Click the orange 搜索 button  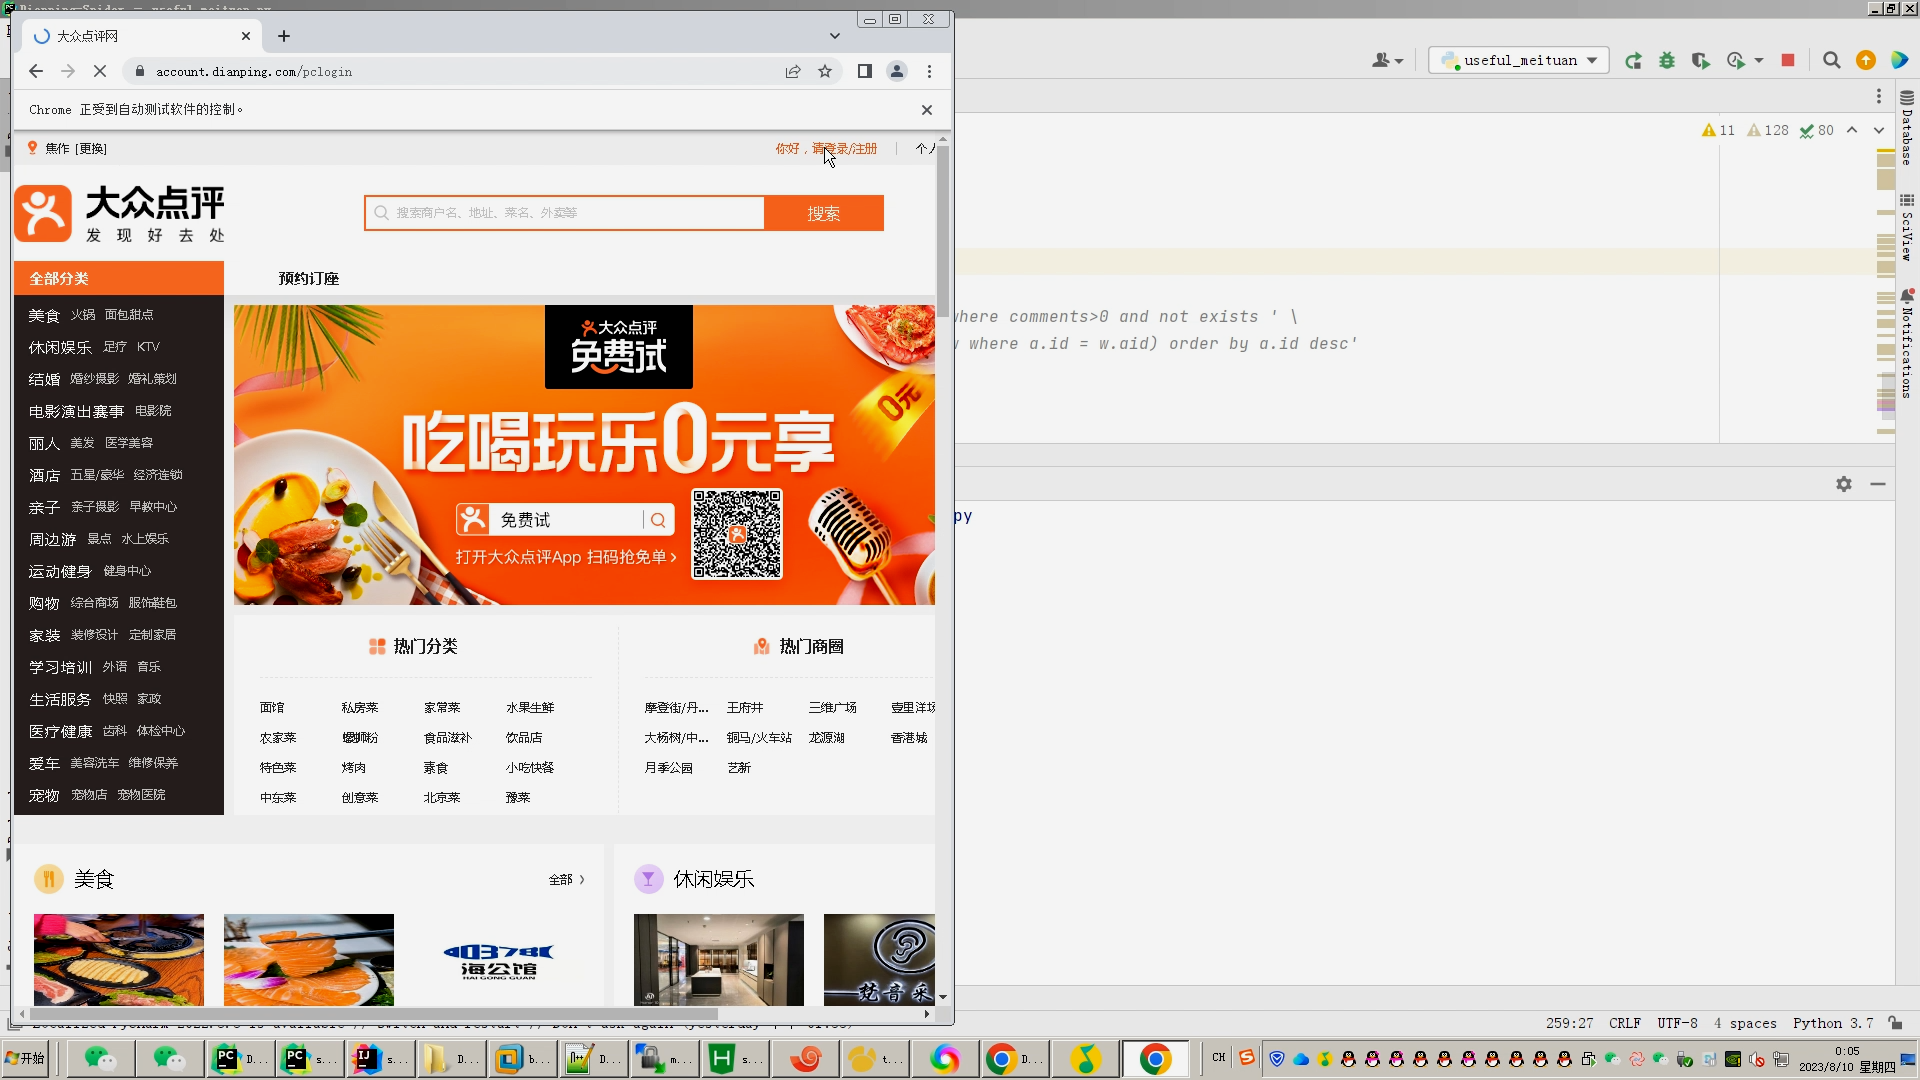pyautogui.click(x=824, y=213)
